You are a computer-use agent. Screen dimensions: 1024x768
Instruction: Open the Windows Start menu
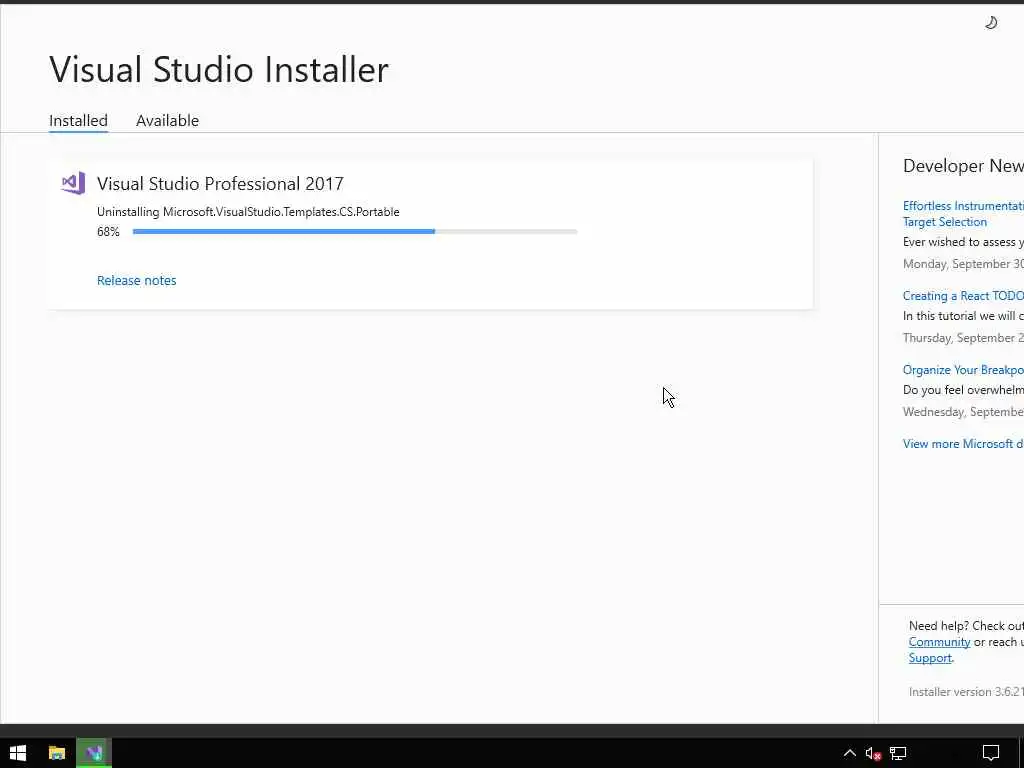[18, 753]
